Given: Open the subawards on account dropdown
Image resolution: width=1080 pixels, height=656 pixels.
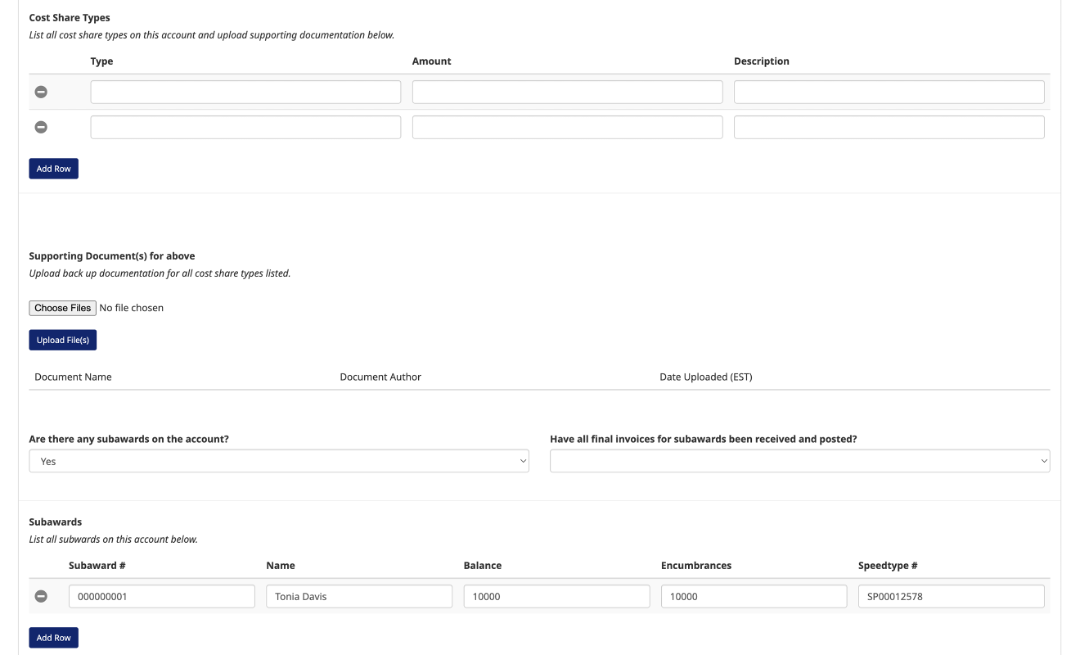Looking at the screenshot, I should [x=278, y=461].
